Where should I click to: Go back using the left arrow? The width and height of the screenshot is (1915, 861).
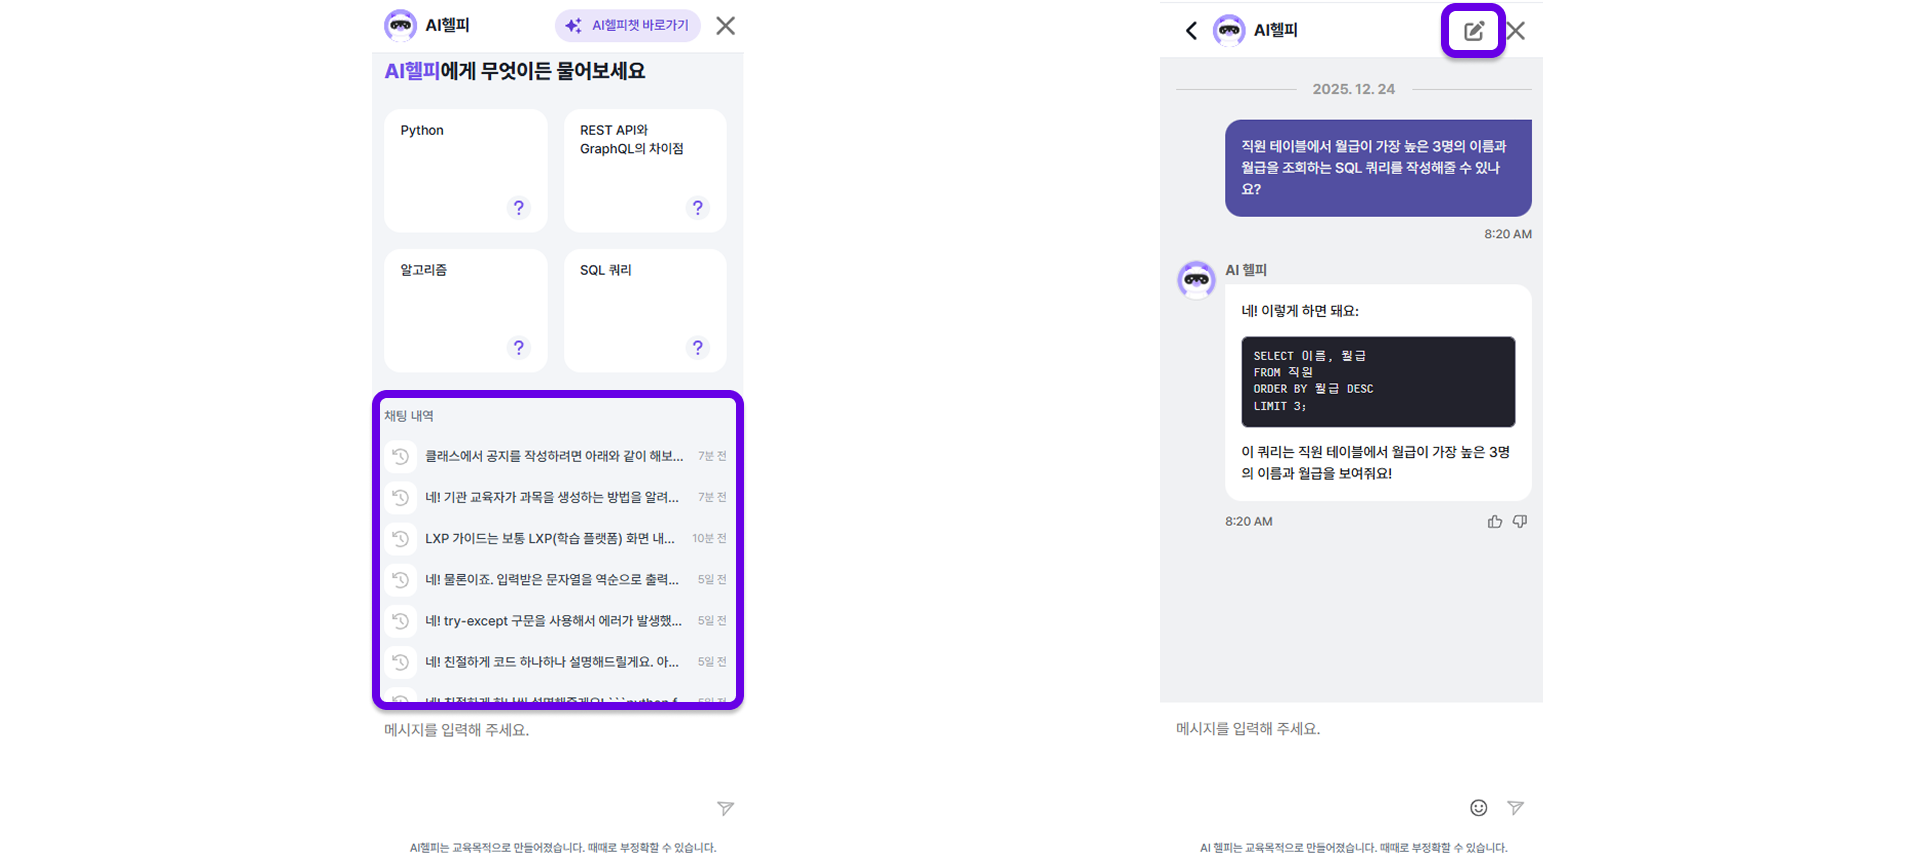click(x=1191, y=31)
